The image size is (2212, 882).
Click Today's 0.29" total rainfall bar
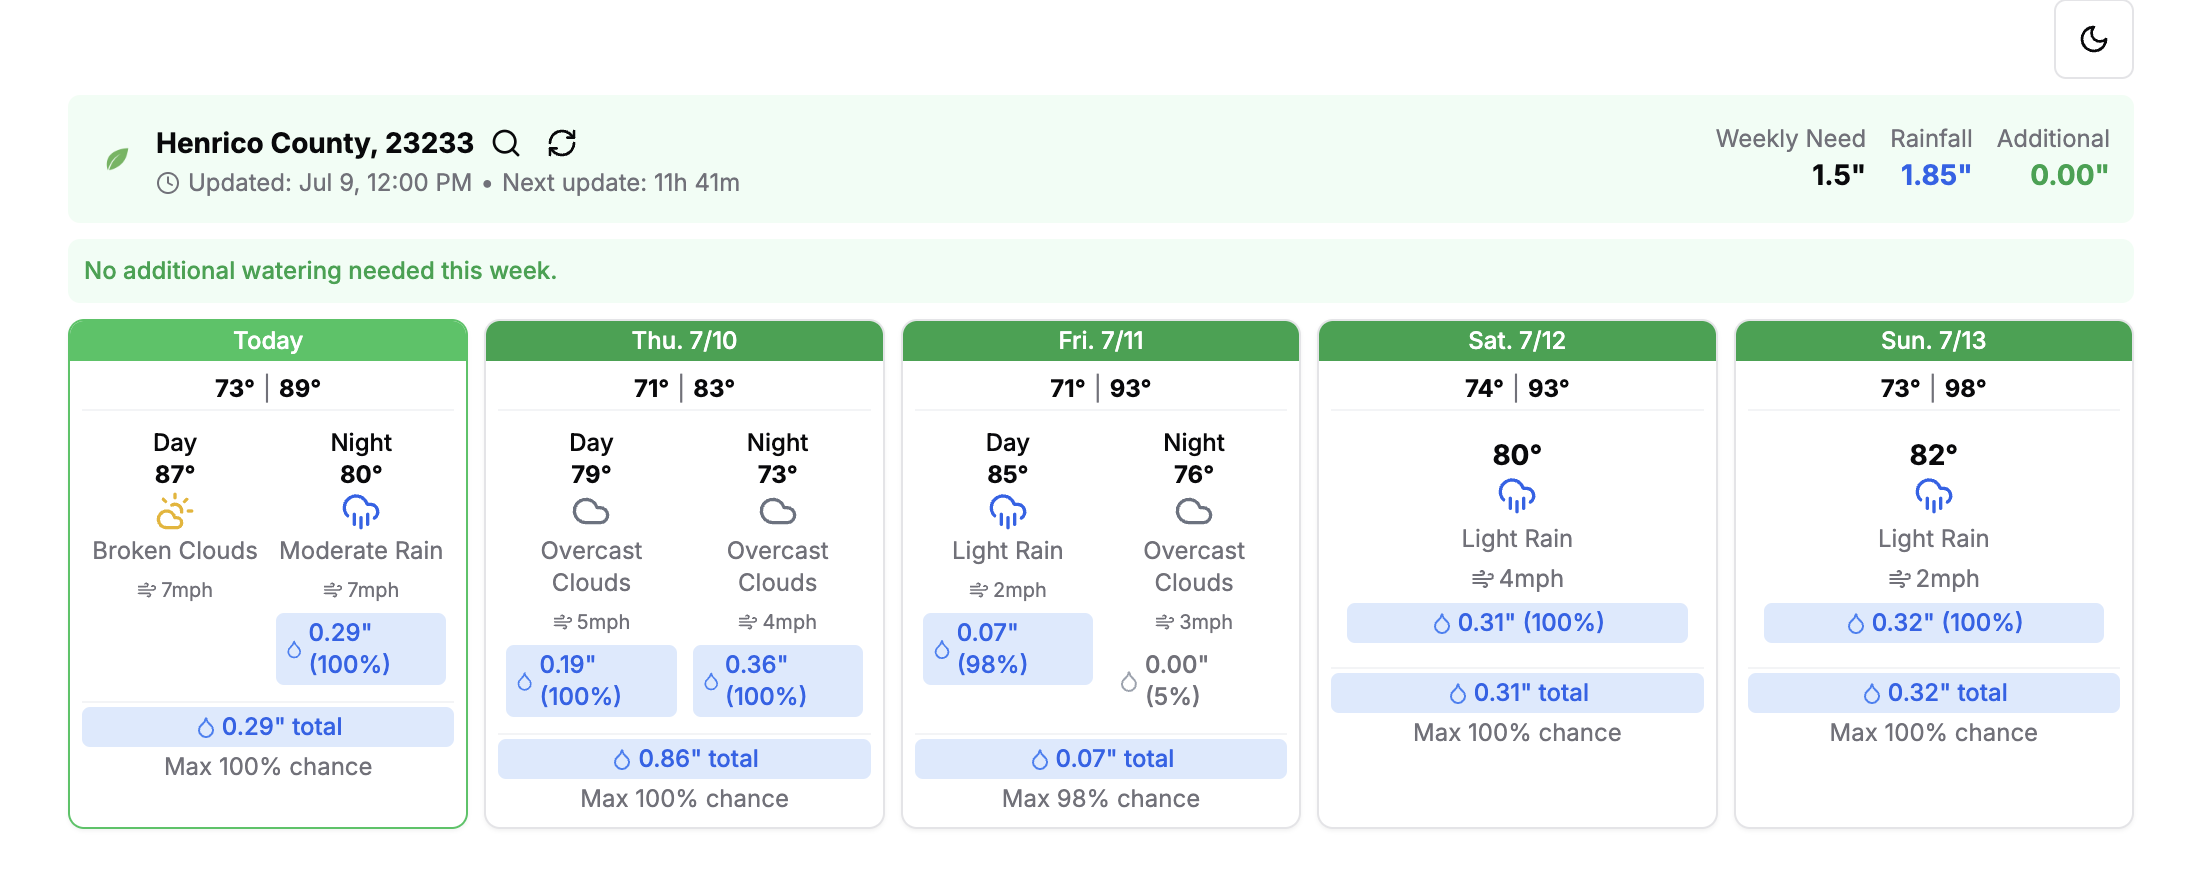268,727
